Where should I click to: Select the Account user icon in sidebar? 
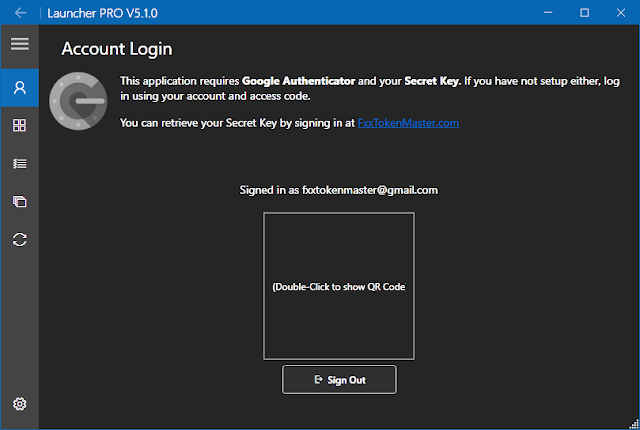tap(20, 88)
